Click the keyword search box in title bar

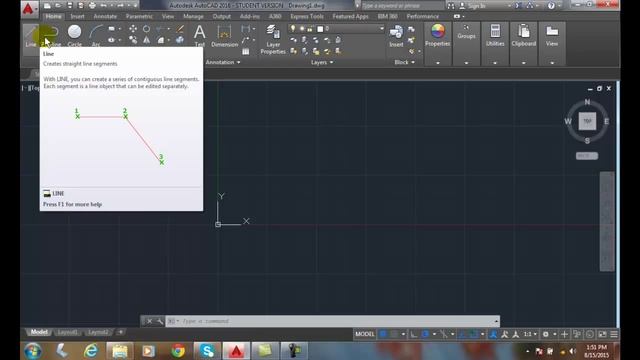click(x=402, y=6)
